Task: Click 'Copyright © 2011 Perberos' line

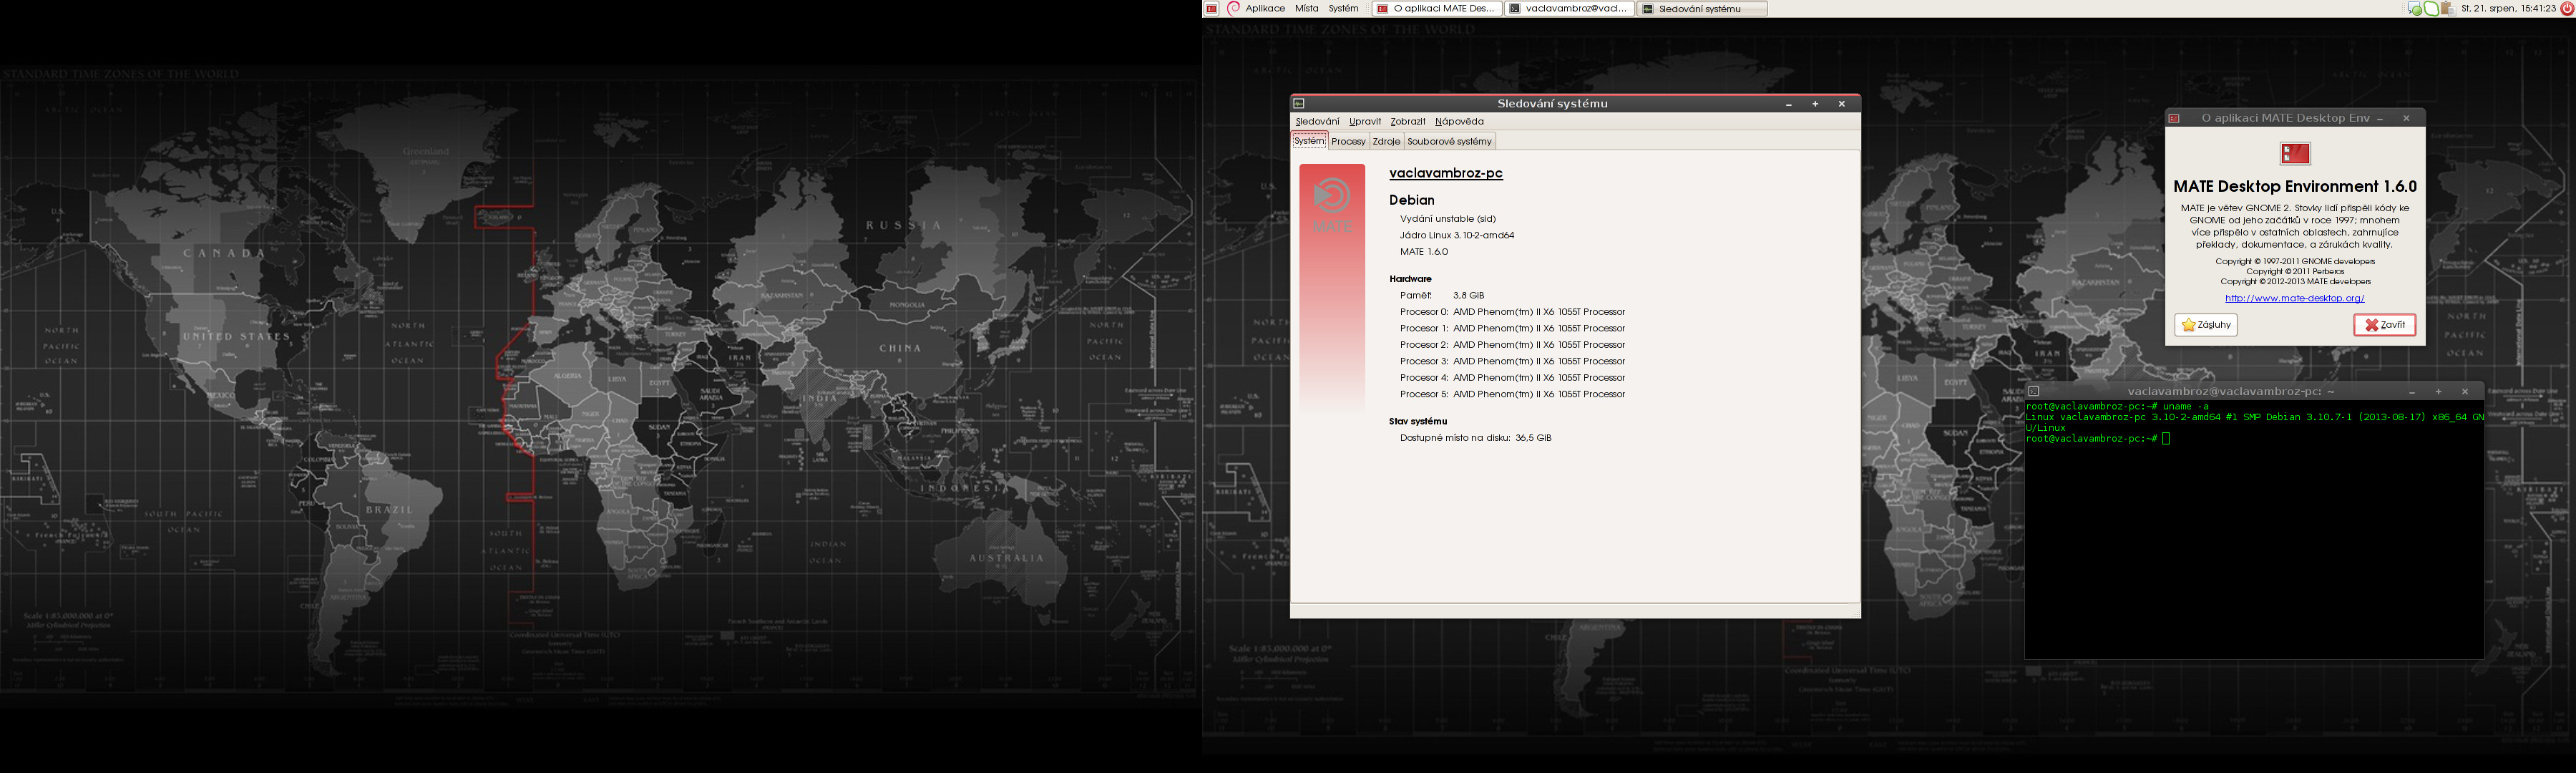Action: [2295, 271]
